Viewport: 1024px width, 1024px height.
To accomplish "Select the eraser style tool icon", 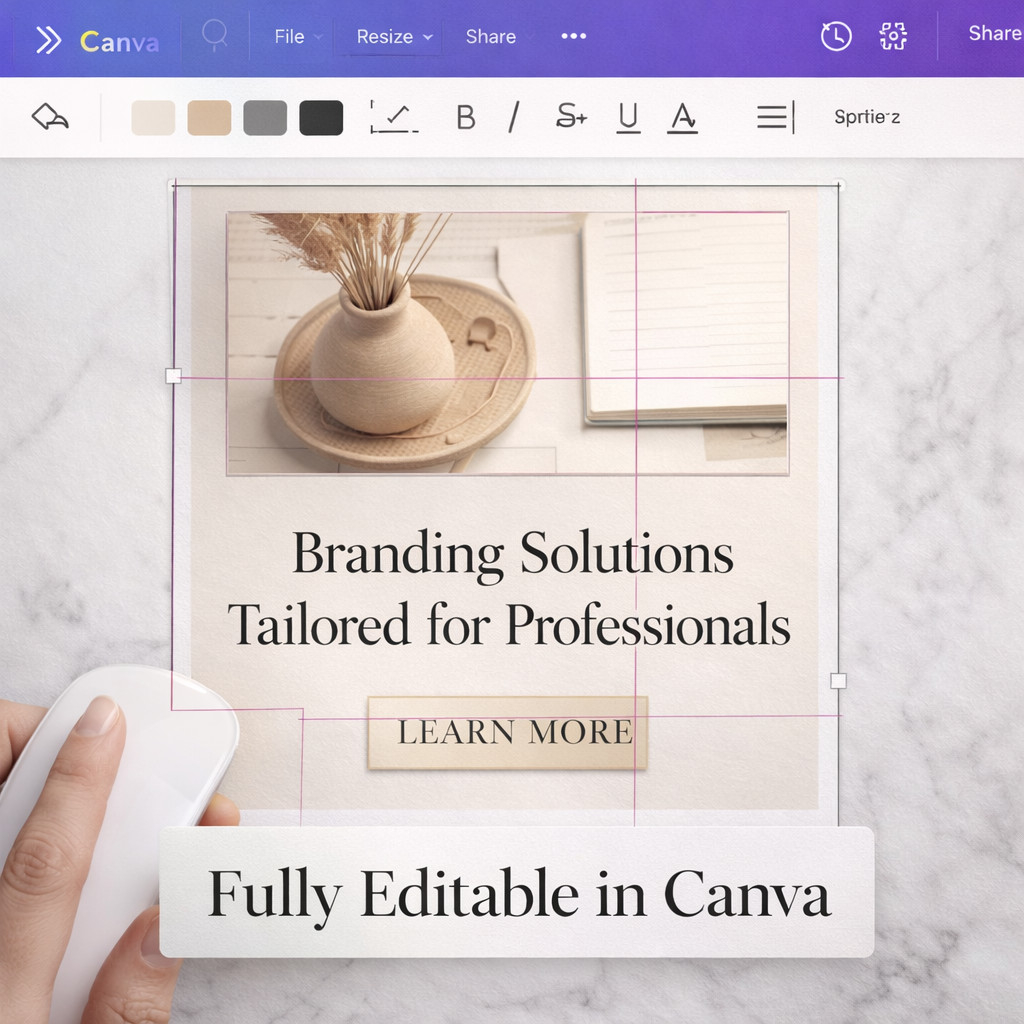I will pyautogui.click(x=50, y=117).
